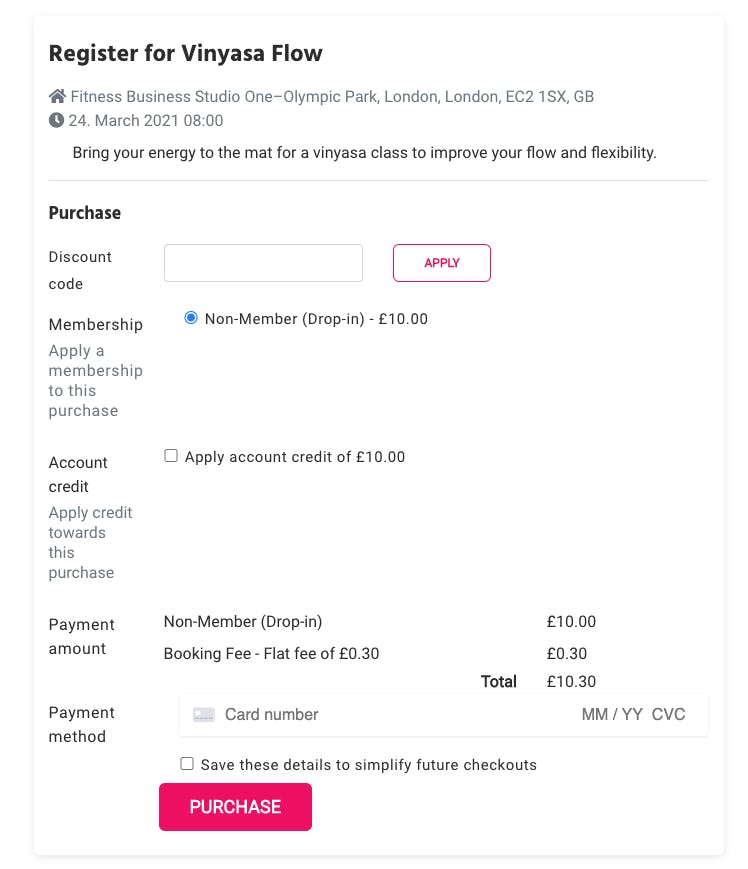Click the Apply account credit label text
This screenshot has height=869, width=748.
[x=295, y=457]
